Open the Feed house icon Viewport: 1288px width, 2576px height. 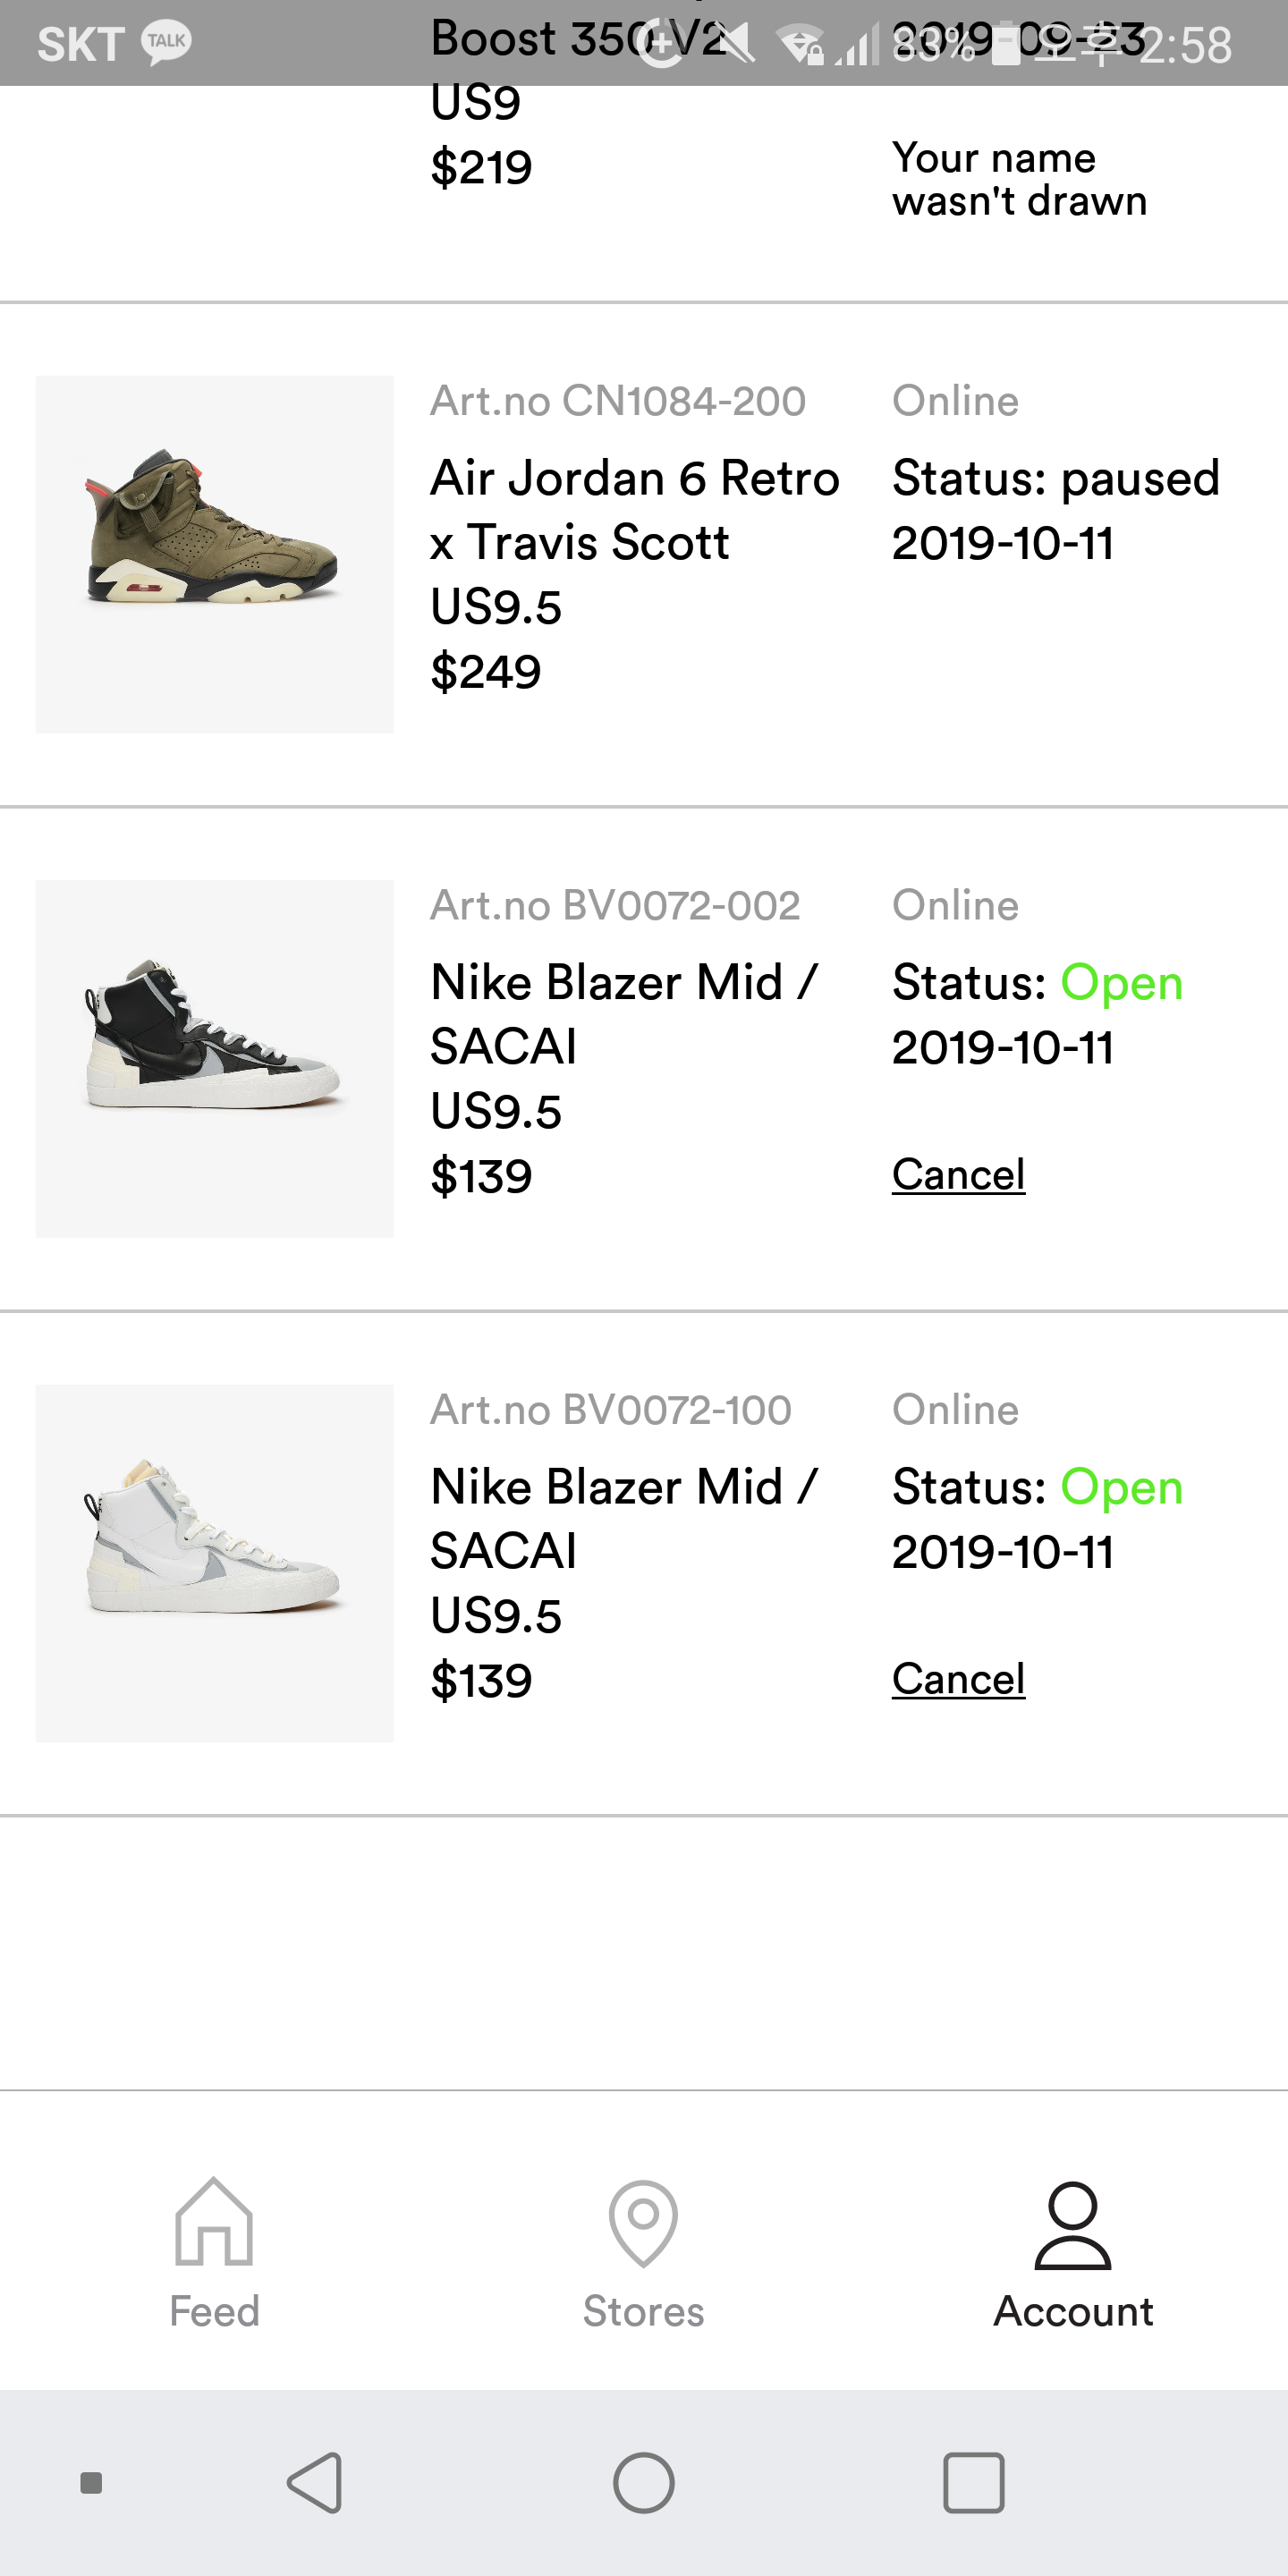[214, 2222]
